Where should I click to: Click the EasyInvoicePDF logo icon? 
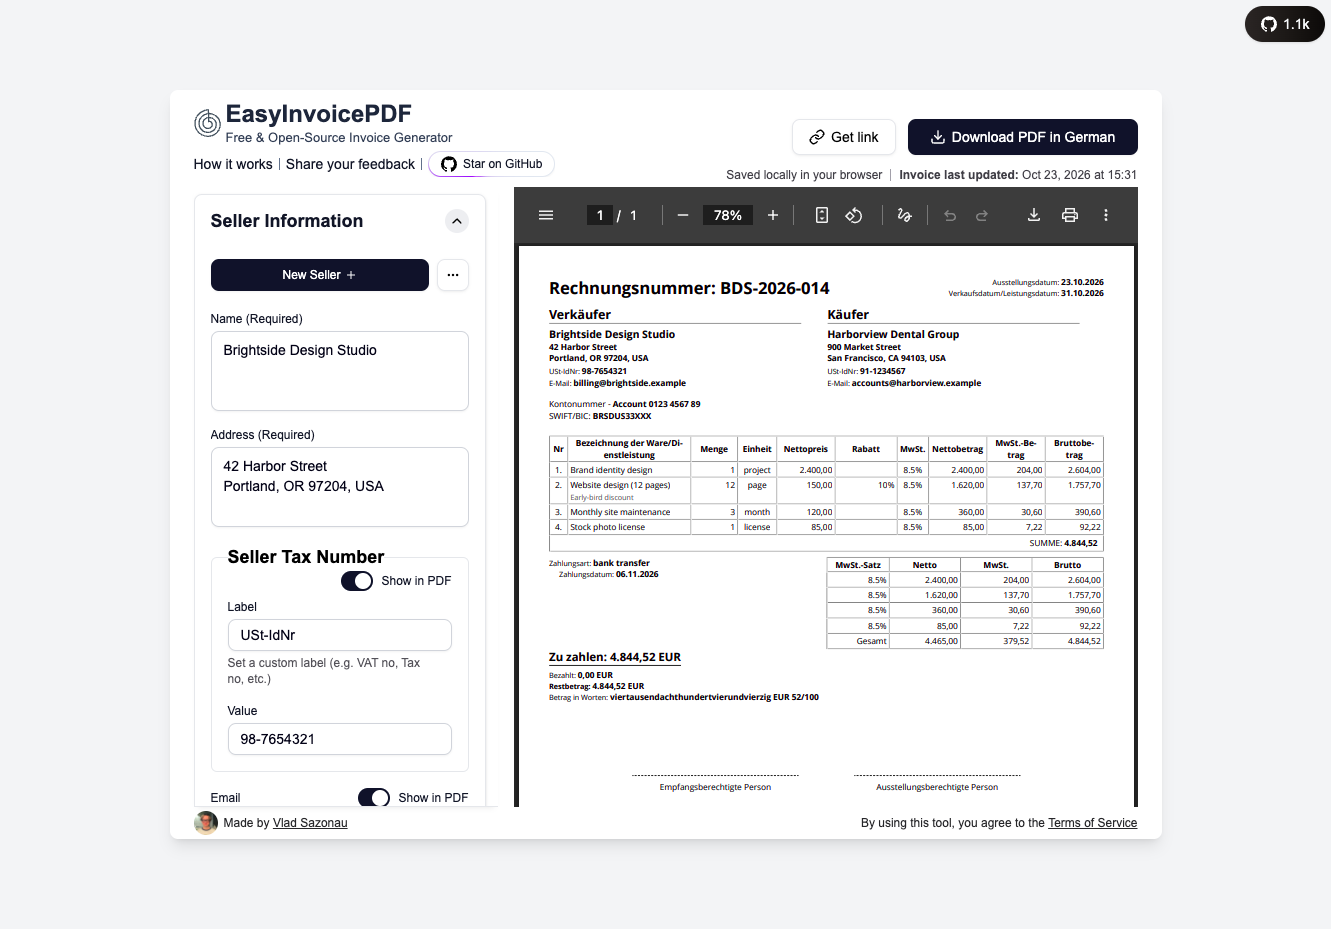pos(207,123)
